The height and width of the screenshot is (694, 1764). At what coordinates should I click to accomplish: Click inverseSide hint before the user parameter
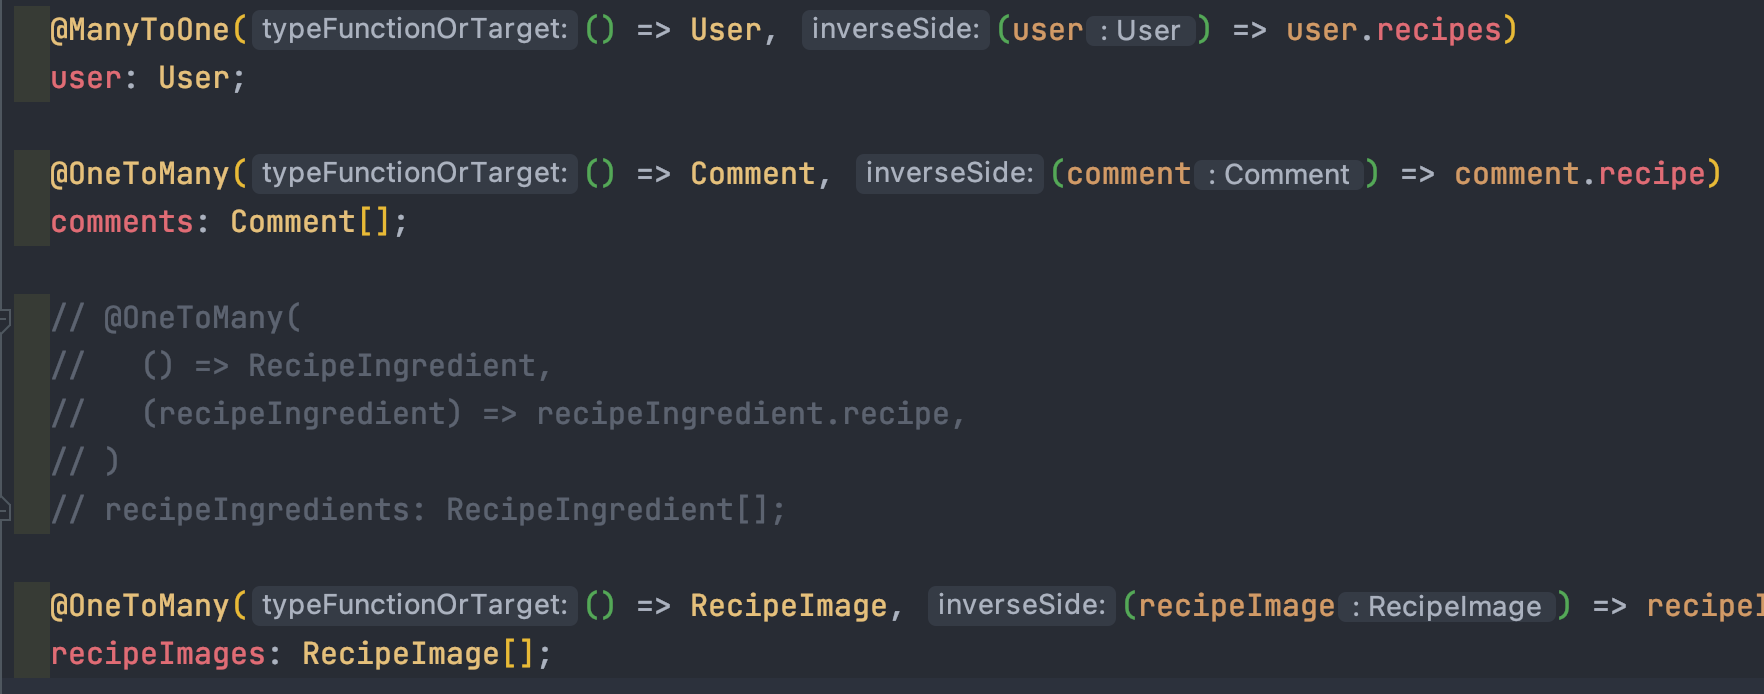click(x=895, y=29)
